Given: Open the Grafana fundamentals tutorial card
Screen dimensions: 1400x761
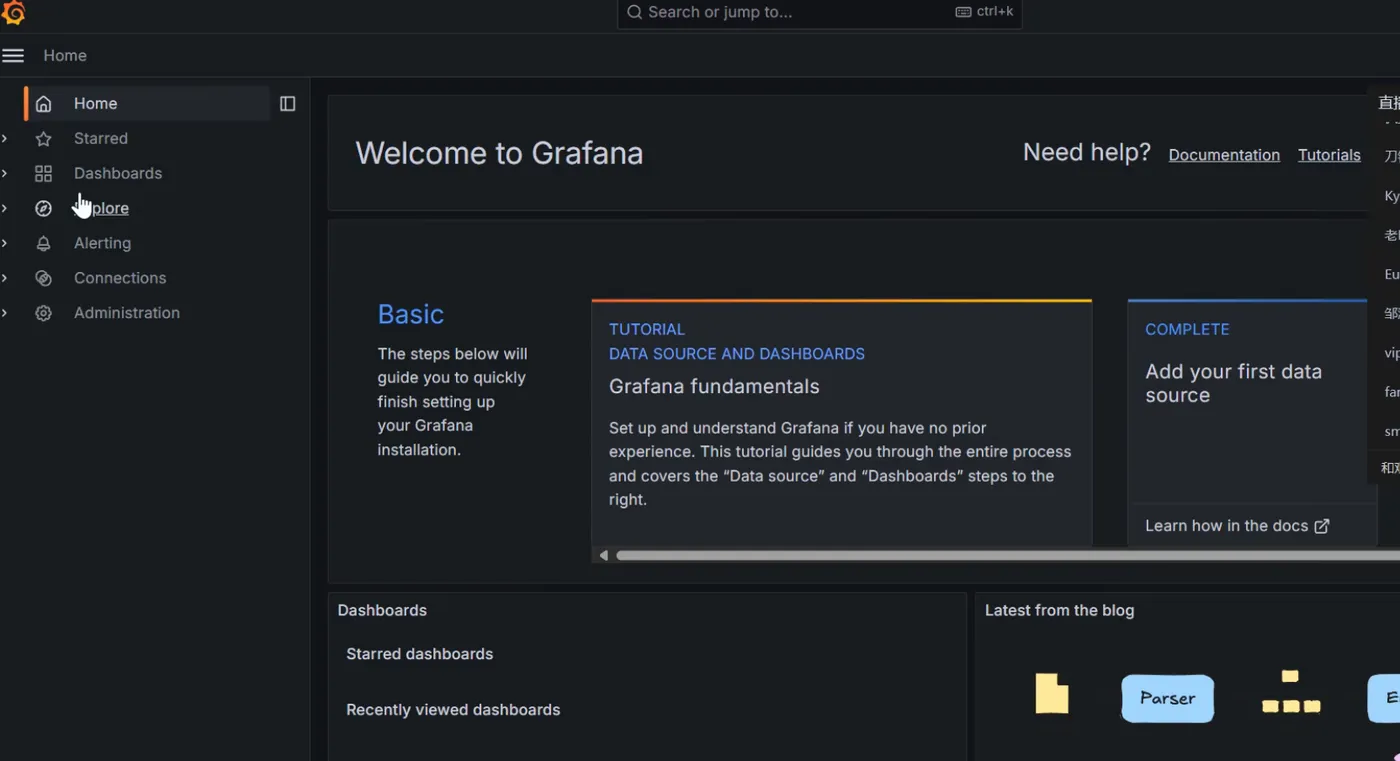Looking at the screenshot, I should pyautogui.click(x=841, y=423).
